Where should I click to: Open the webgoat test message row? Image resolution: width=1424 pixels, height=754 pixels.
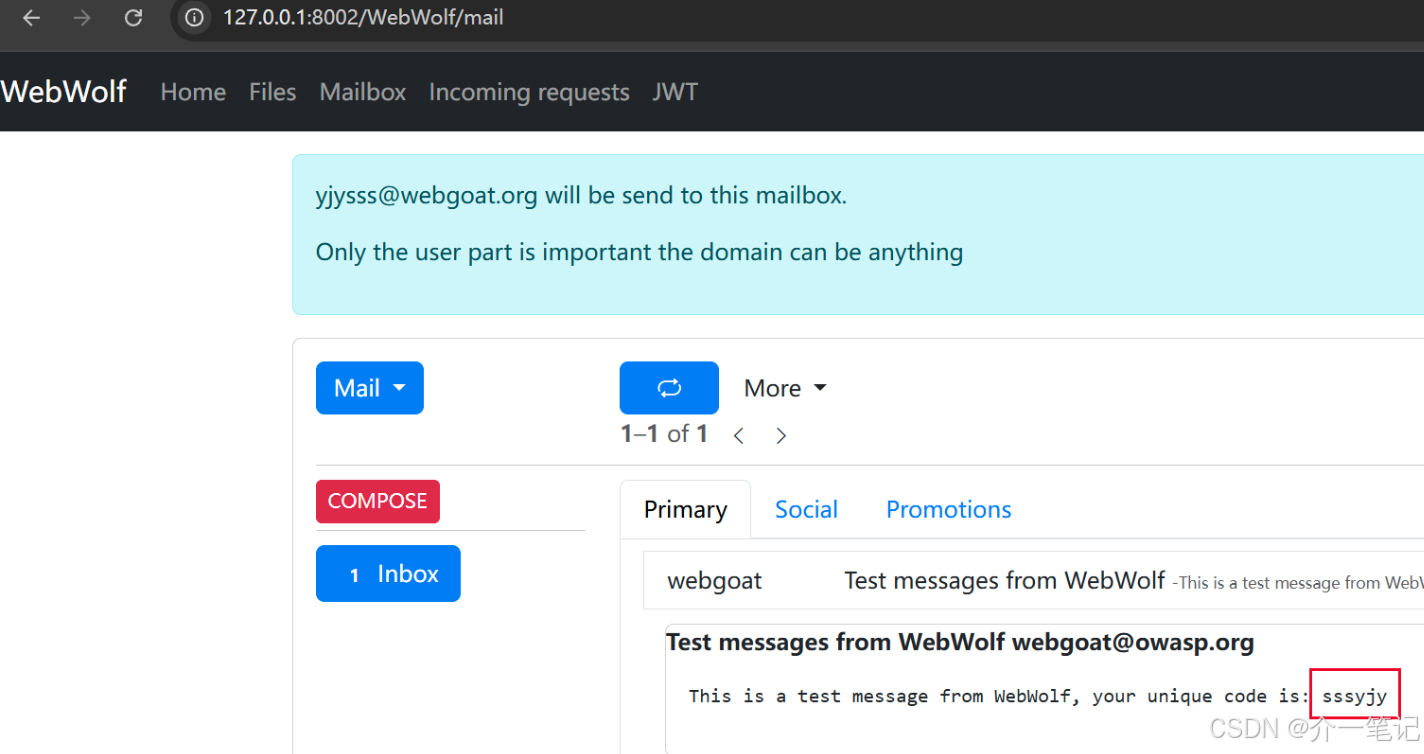1033,581
